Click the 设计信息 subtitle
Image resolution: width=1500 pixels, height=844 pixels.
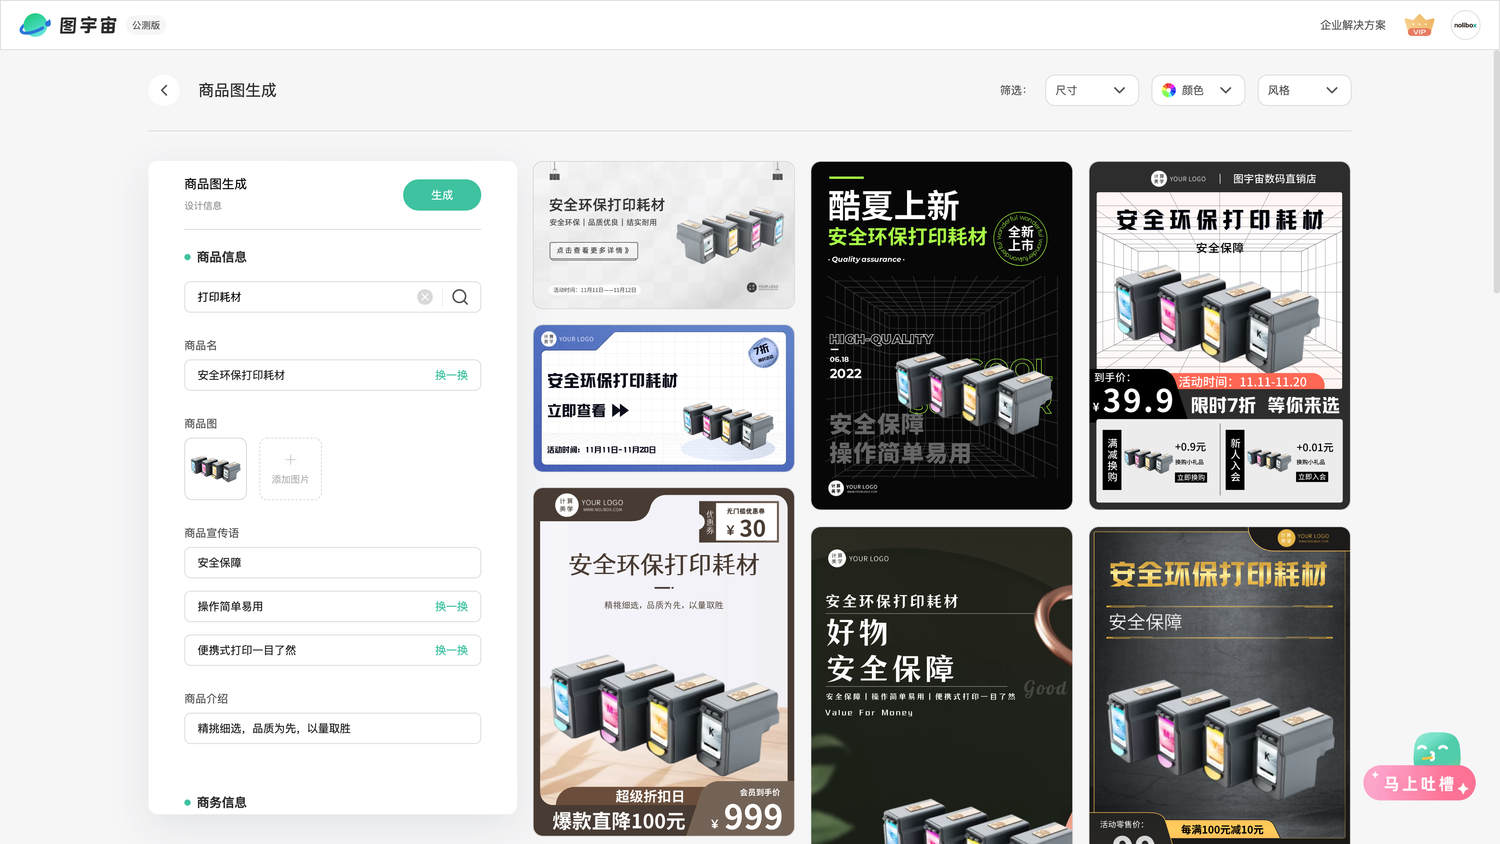tap(203, 206)
